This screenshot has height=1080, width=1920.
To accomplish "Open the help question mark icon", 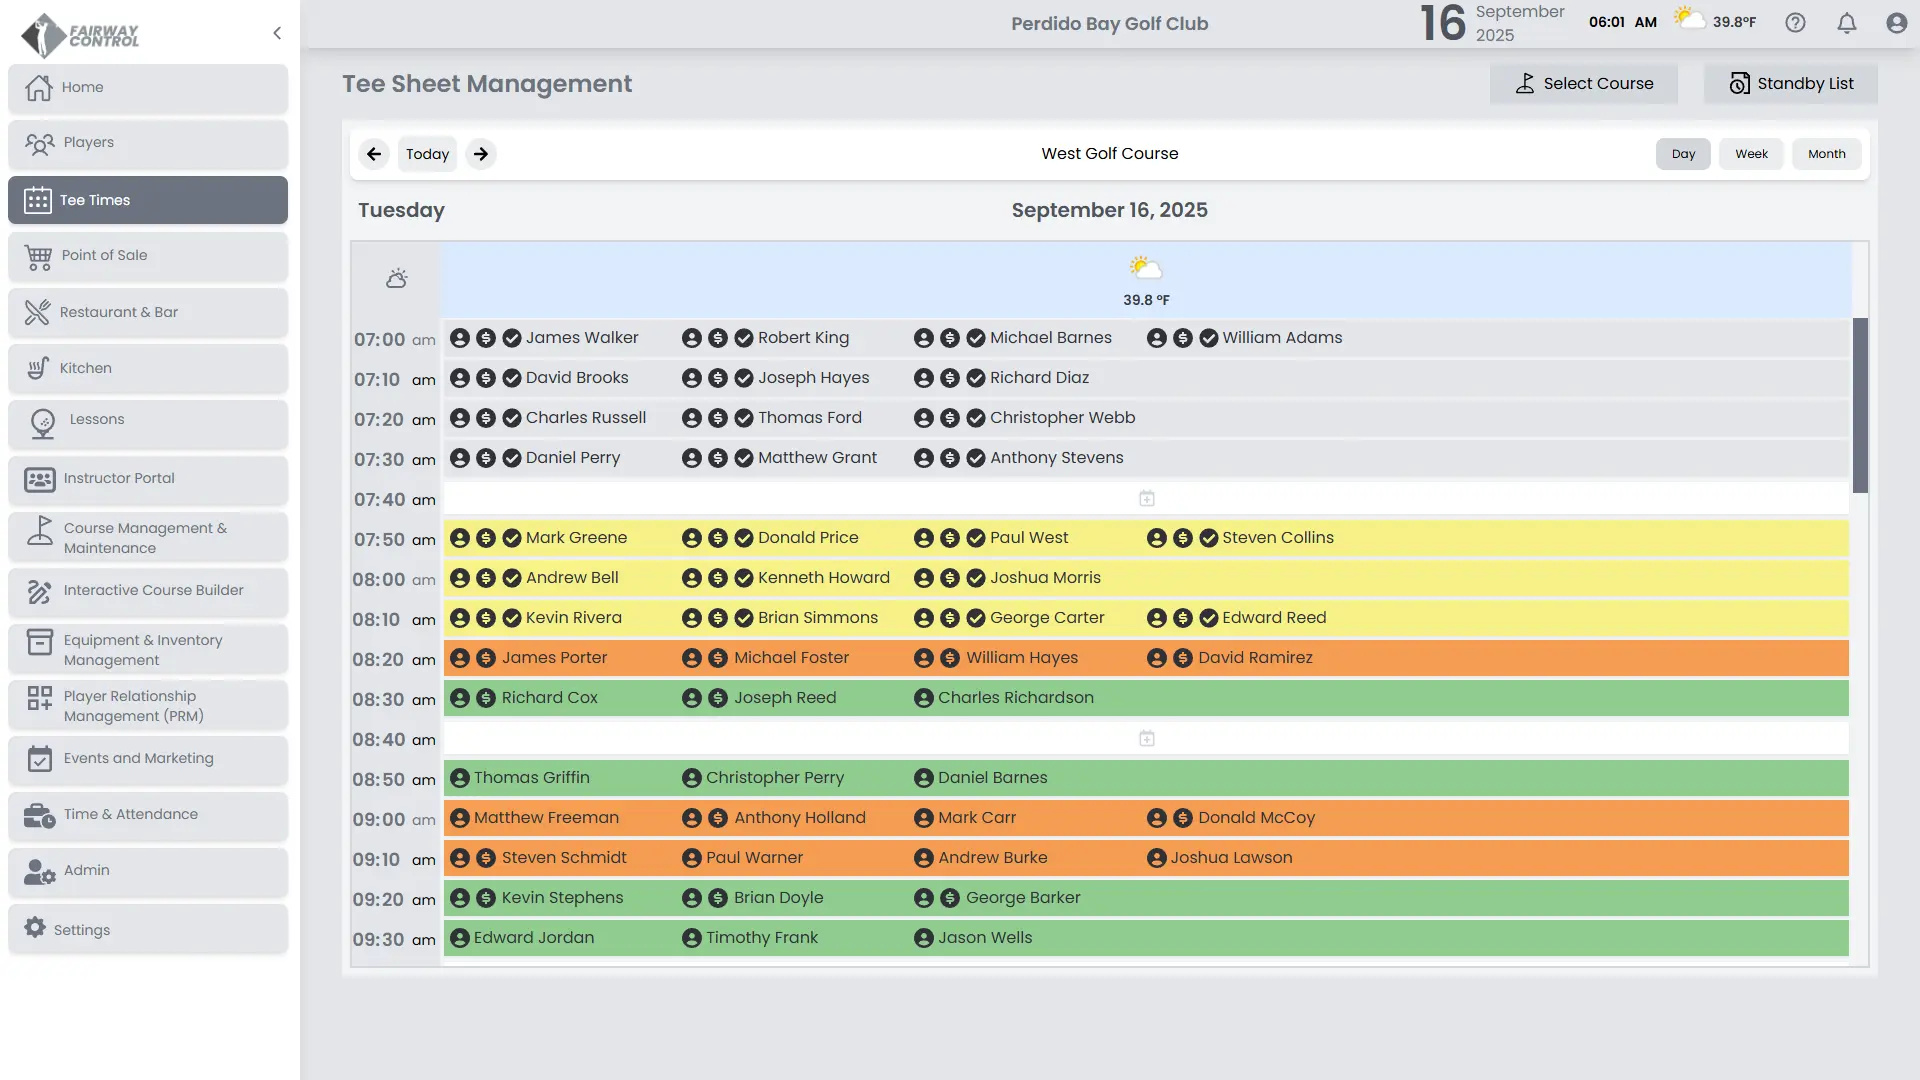I will point(1795,23).
